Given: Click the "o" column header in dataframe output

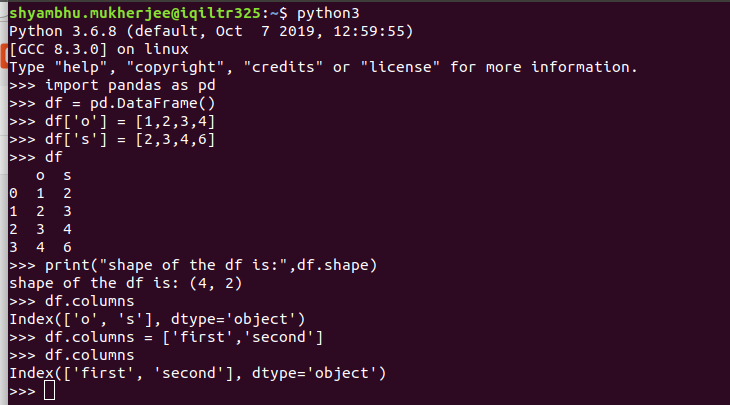Looking at the screenshot, I should [x=41, y=176].
